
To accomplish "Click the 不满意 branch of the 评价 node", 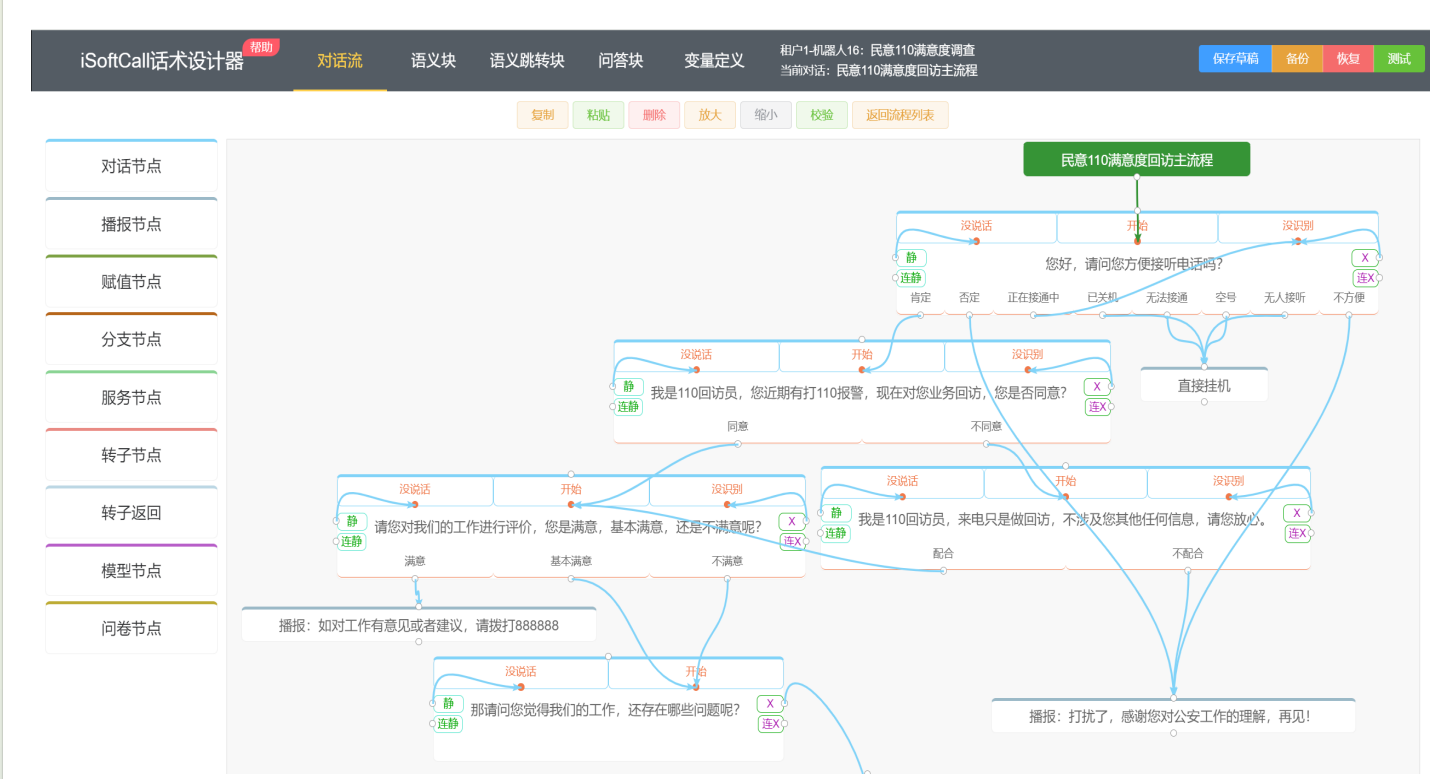I will point(727,561).
